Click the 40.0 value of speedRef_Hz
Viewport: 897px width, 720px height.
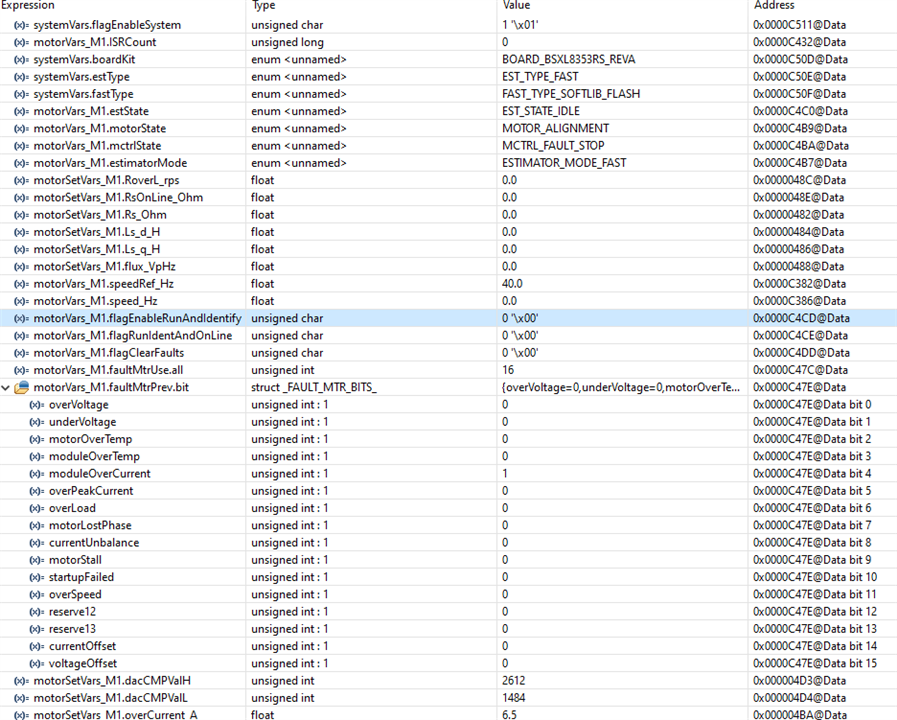coord(512,284)
